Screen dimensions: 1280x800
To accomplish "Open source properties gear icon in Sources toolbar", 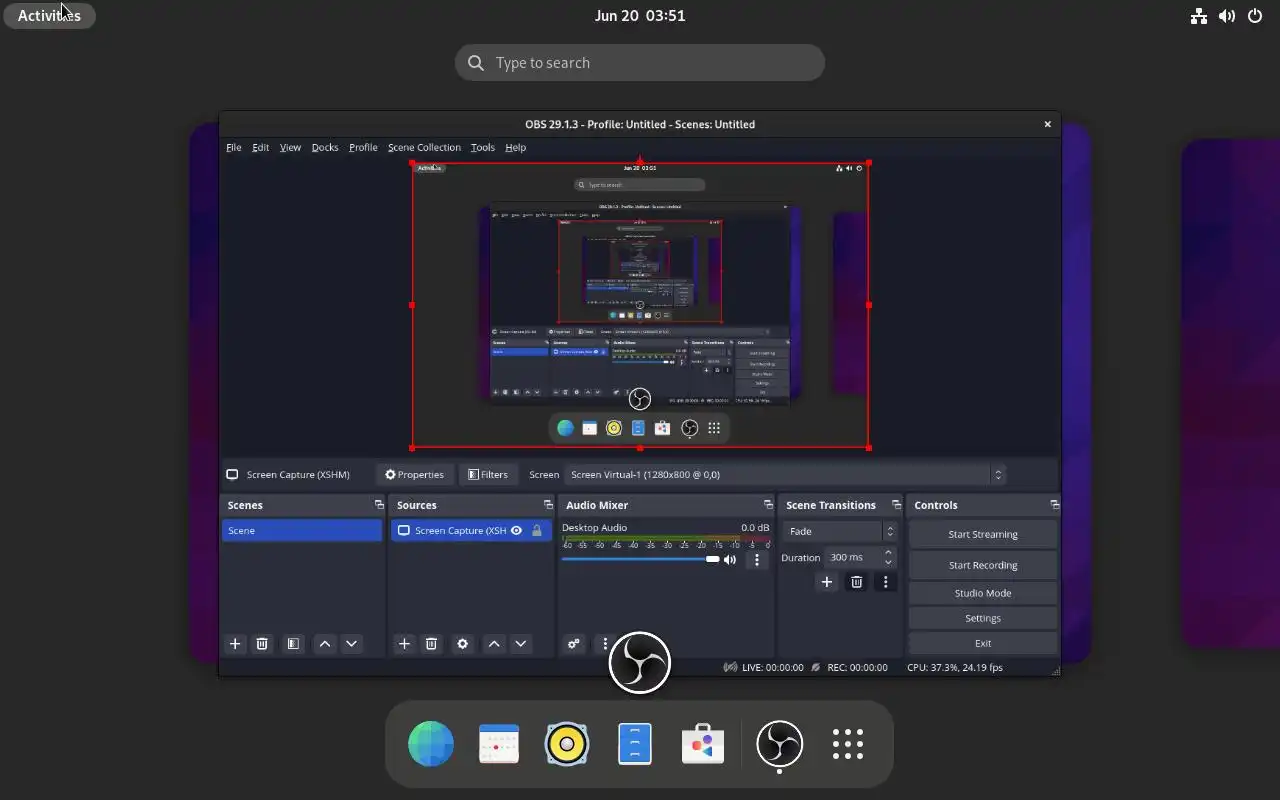I will pyautogui.click(x=462, y=644).
